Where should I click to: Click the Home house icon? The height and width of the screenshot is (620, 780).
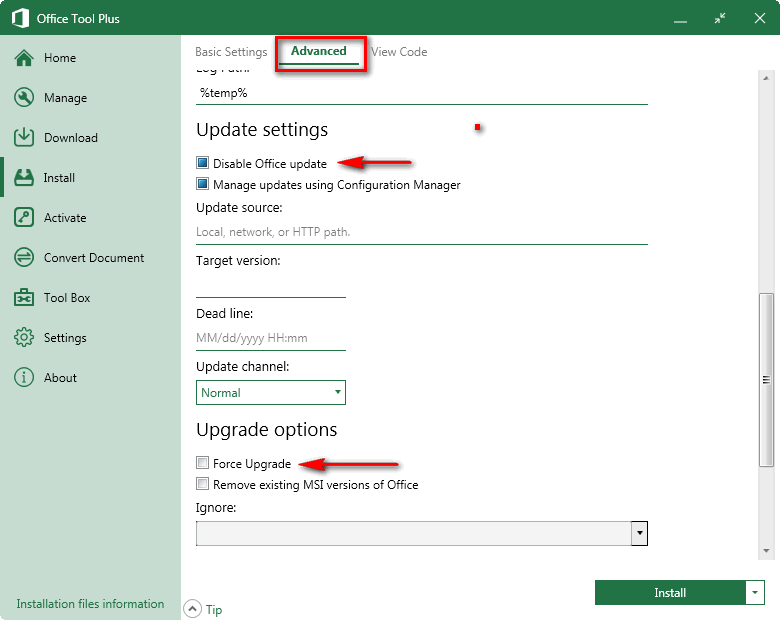pyautogui.click(x=24, y=58)
